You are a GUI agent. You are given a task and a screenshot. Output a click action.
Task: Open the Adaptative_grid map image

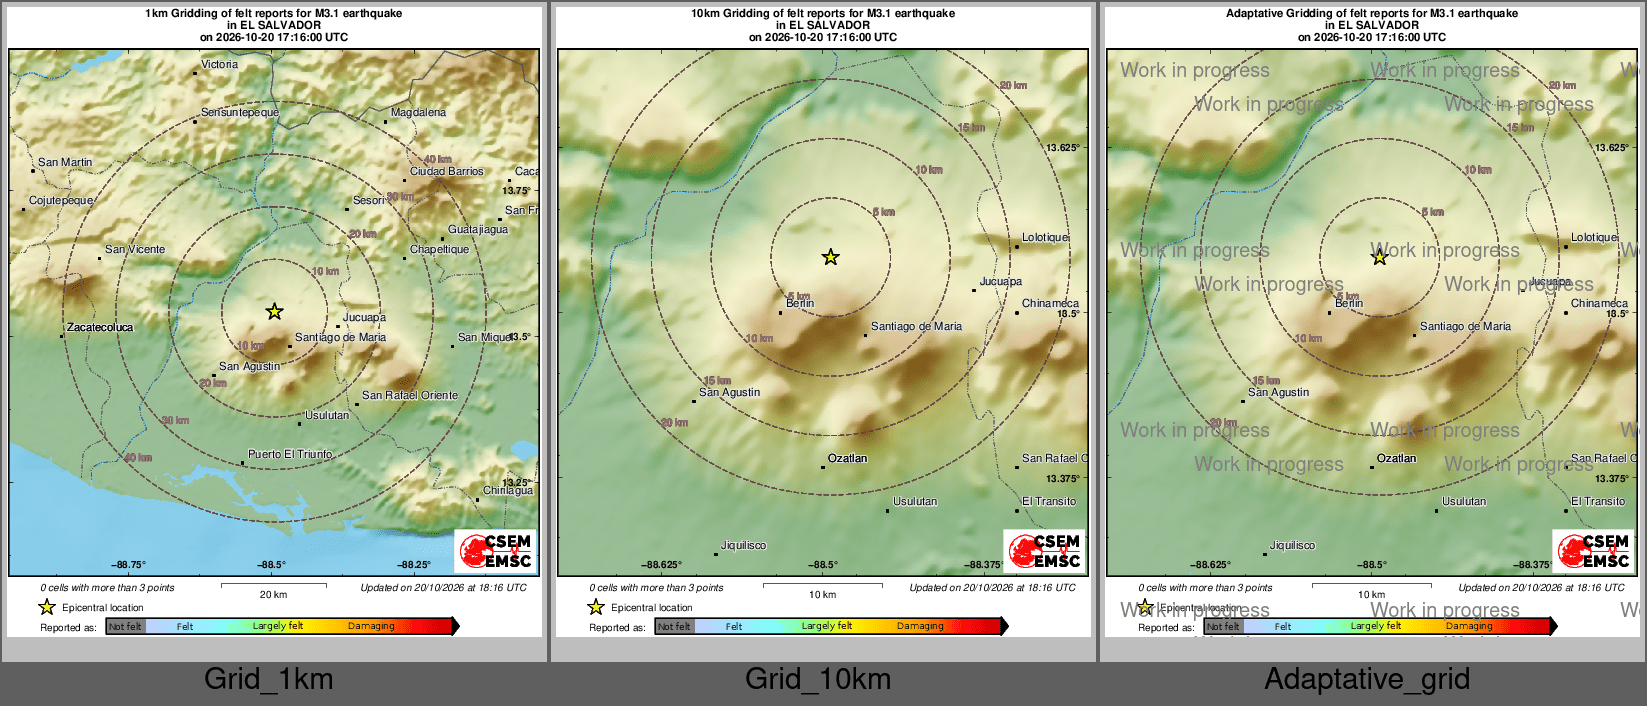pos(1372,322)
